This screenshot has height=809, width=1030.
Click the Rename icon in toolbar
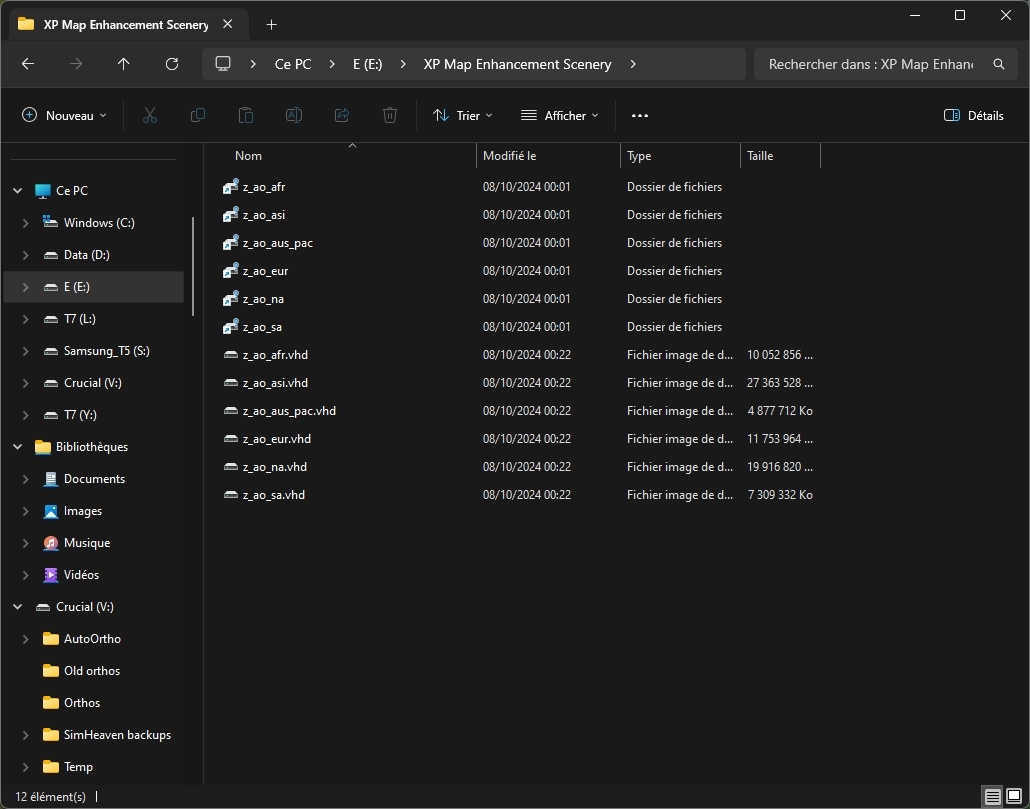294,116
